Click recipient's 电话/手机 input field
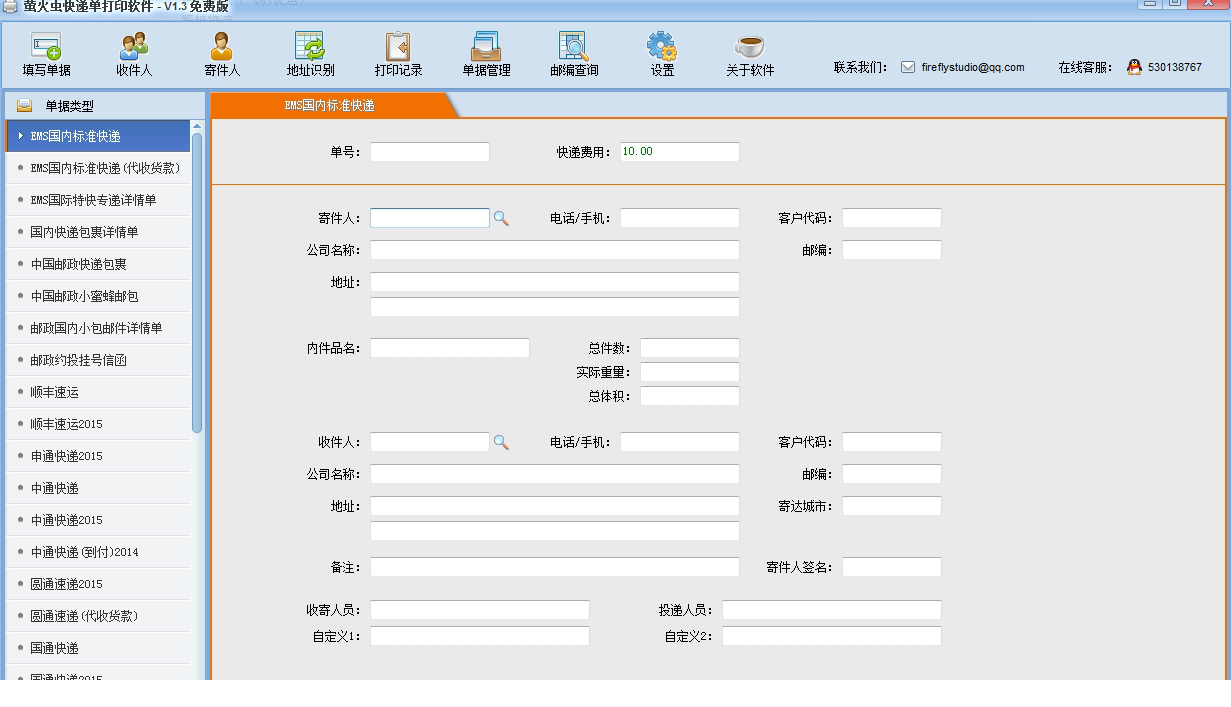Image resolution: width=1231 pixels, height=707 pixels. point(680,442)
